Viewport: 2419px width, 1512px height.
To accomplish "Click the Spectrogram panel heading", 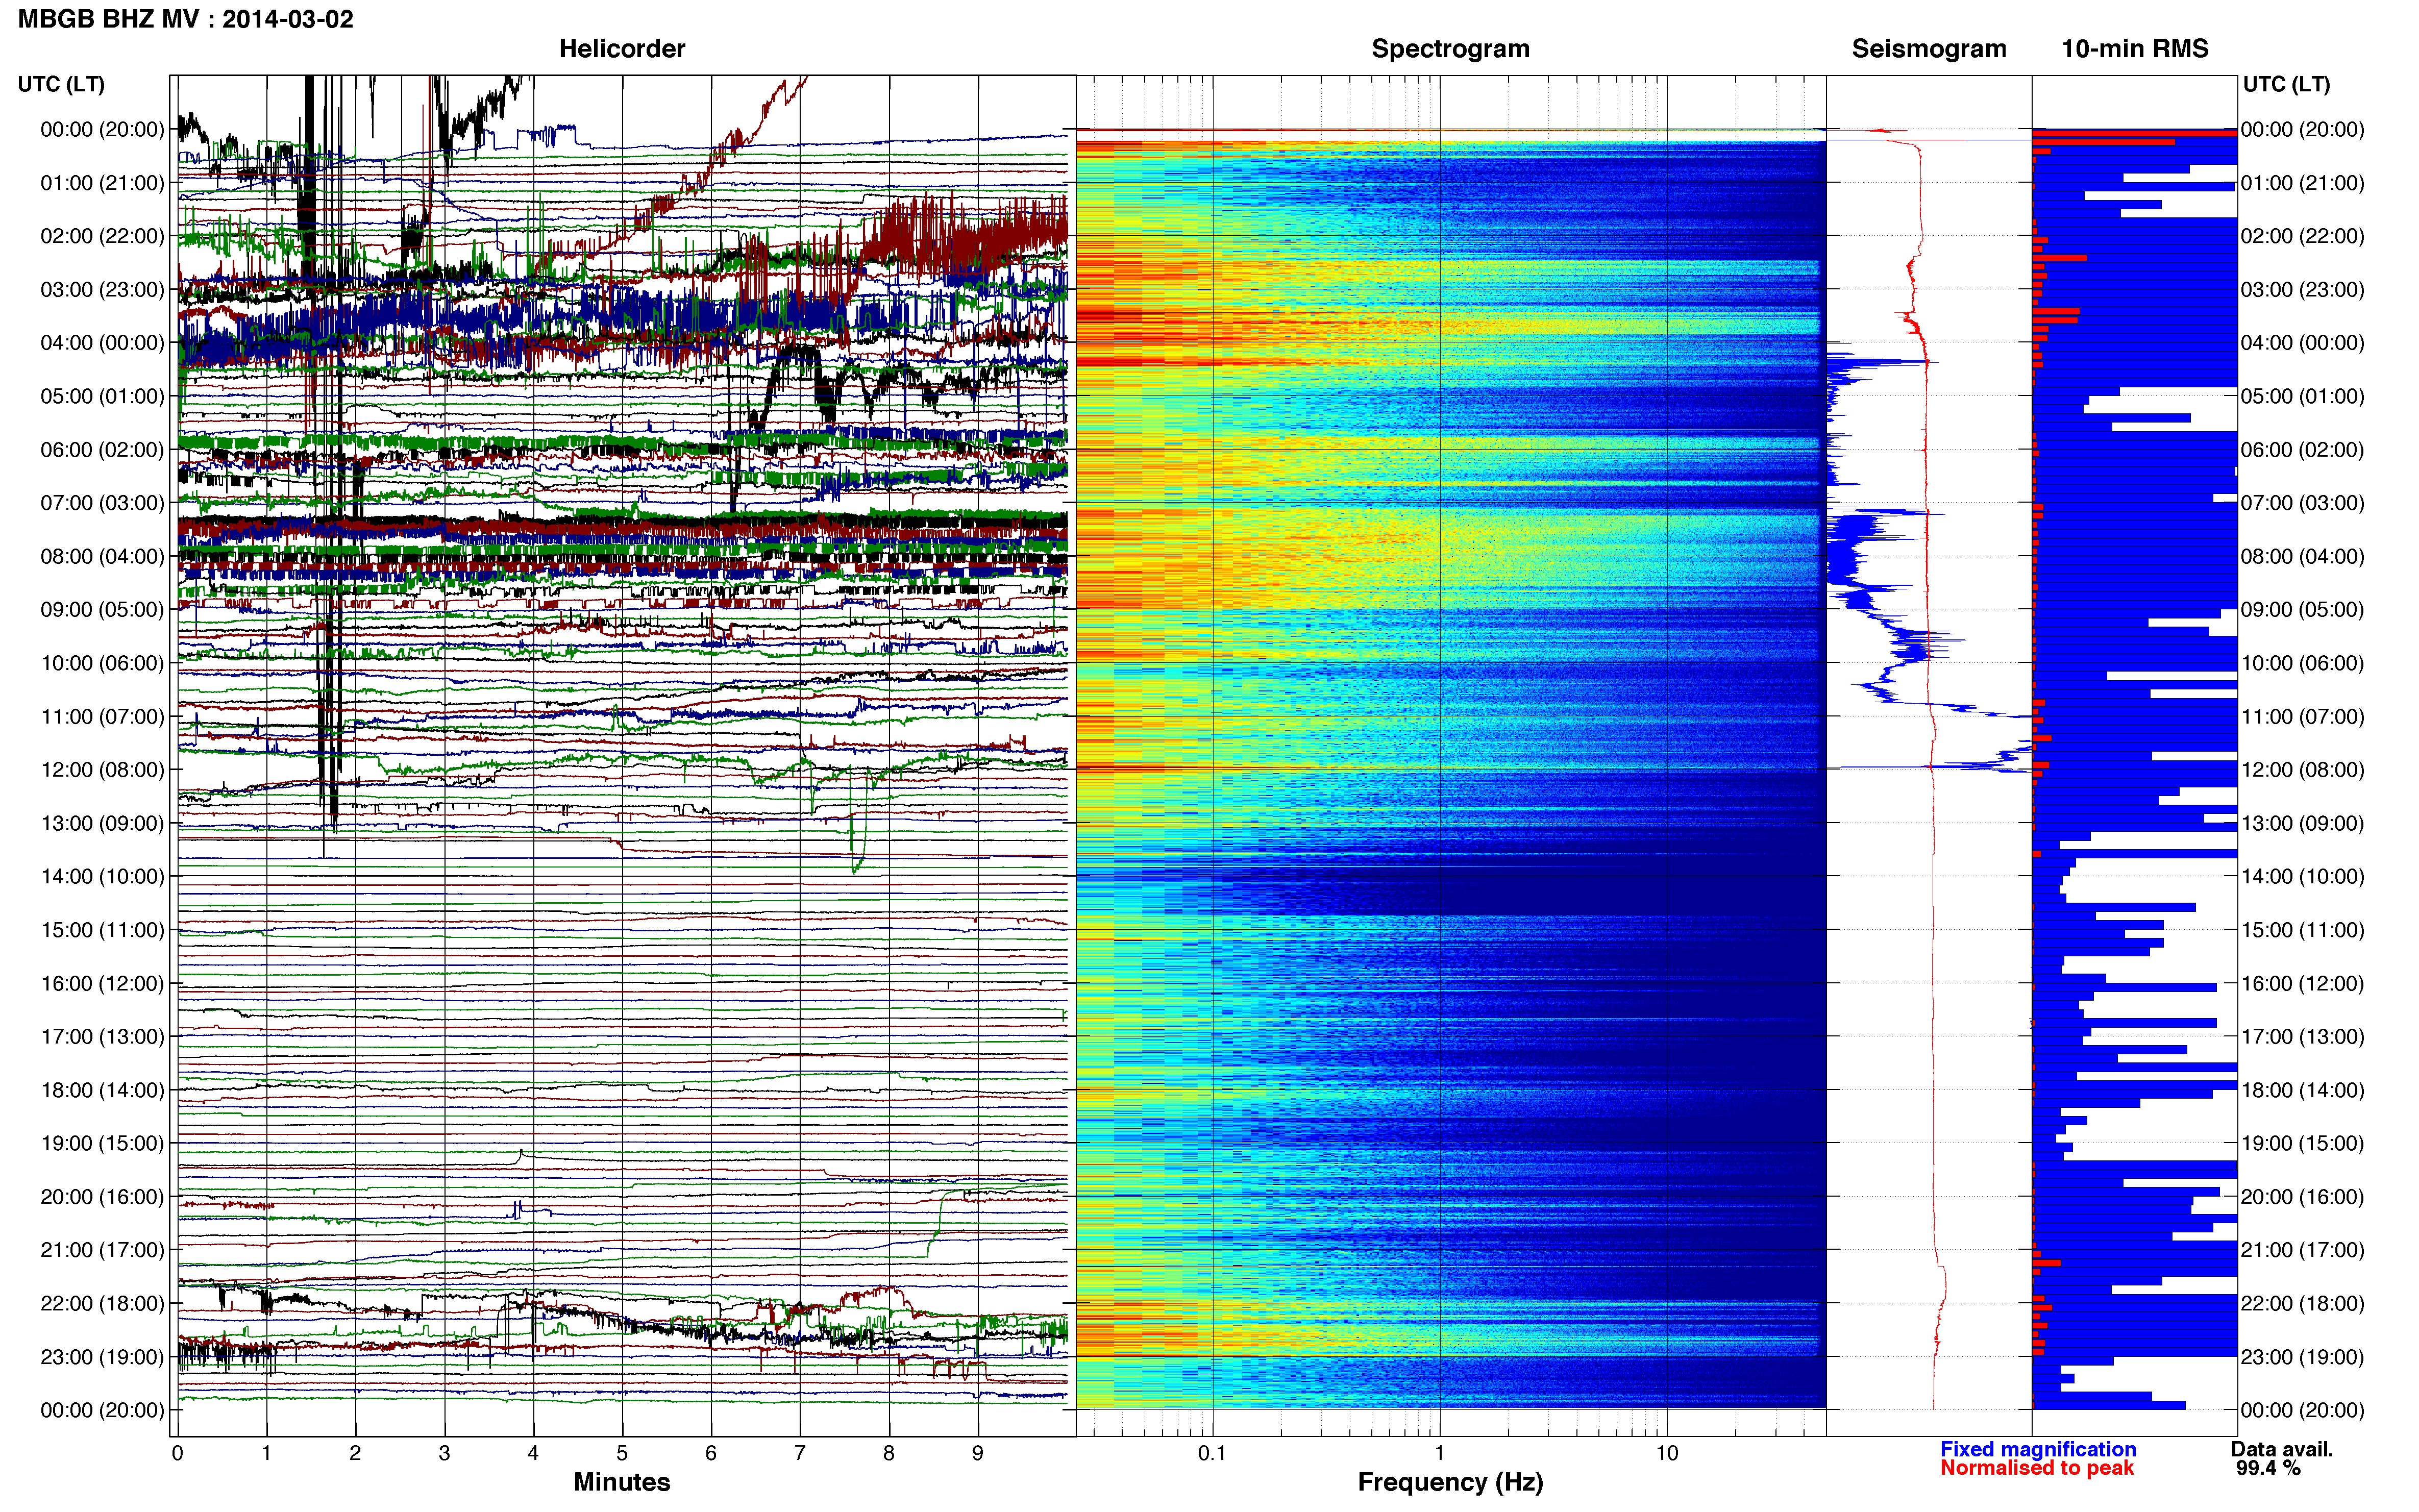I will point(1450,48).
